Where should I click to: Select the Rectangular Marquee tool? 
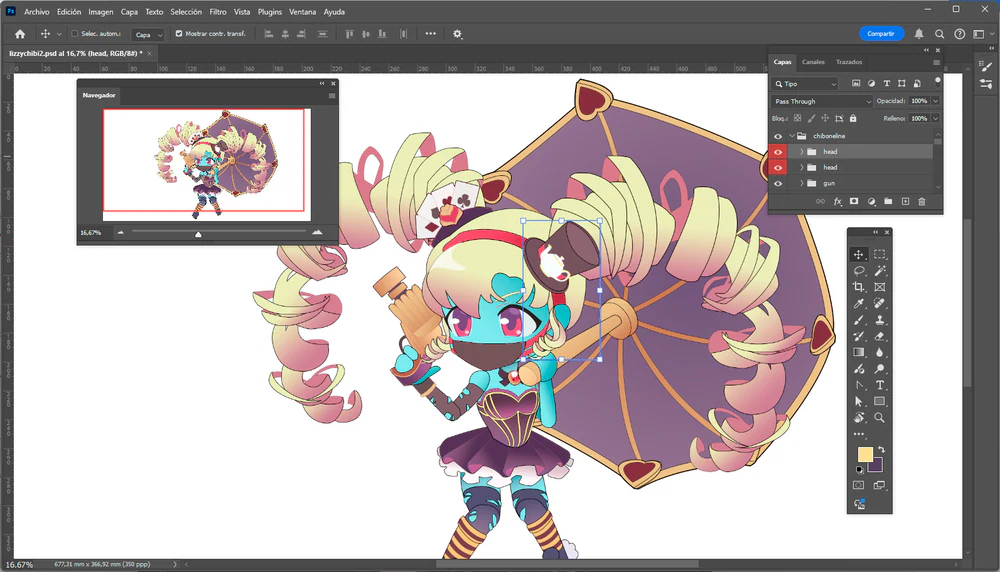click(x=879, y=254)
